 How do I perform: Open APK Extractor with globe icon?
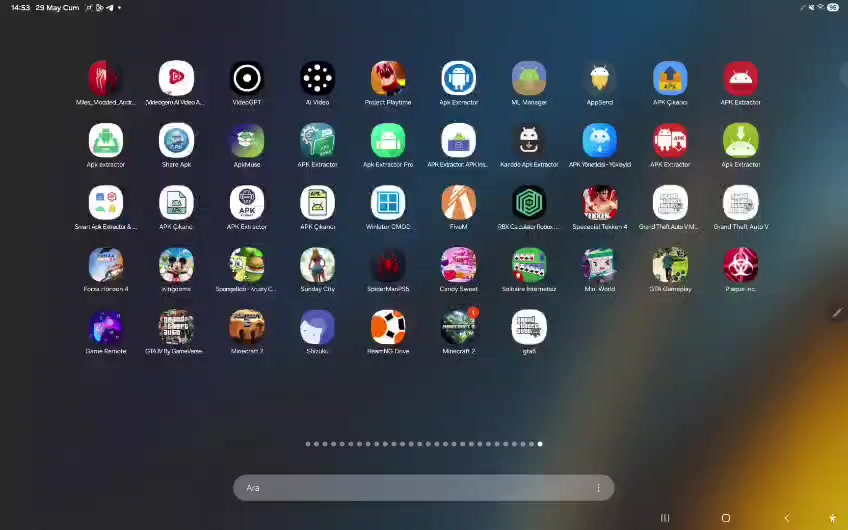(247, 203)
